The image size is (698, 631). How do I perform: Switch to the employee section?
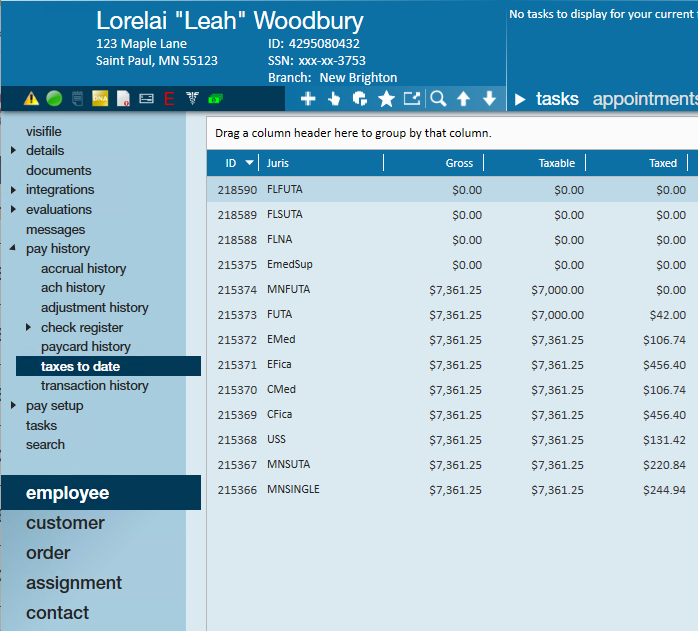coord(101,493)
